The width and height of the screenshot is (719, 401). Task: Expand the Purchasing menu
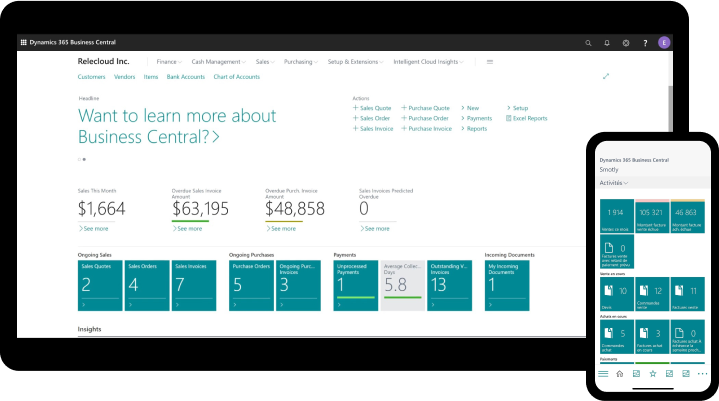(x=300, y=61)
